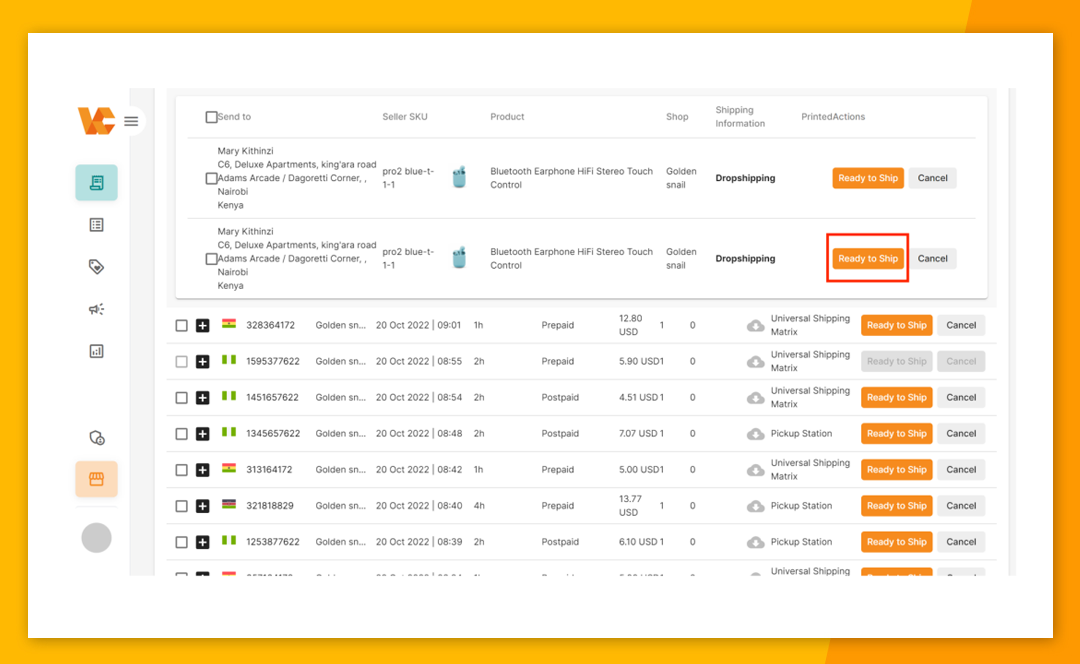Expand order 1451657622 with the plus button
1080x664 pixels.
(202, 397)
